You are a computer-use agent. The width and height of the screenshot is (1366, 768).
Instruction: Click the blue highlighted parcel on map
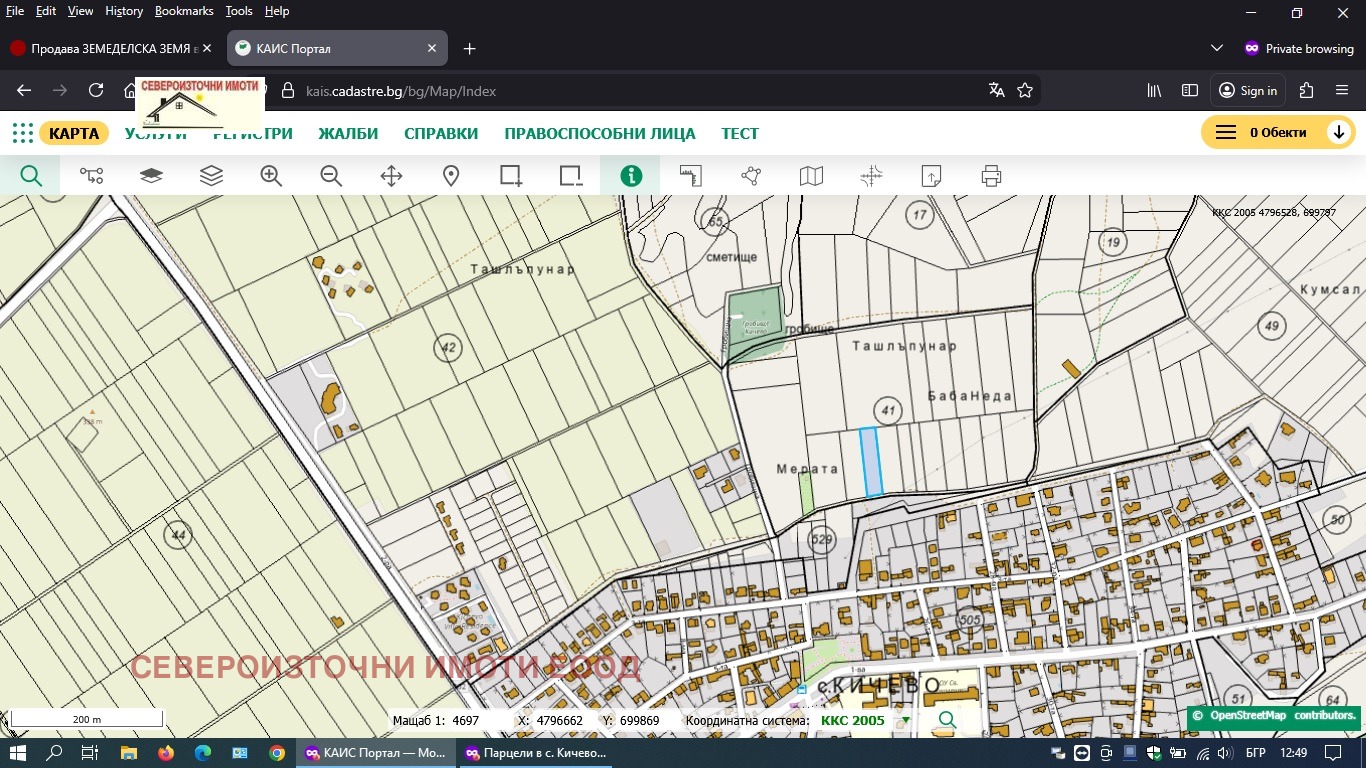[x=871, y=462]
